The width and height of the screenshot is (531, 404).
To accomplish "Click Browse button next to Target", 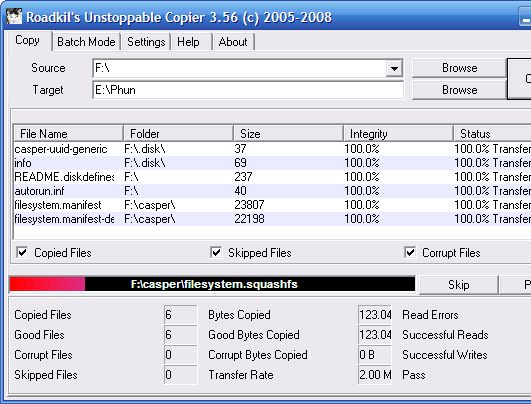I will [459, 90].
